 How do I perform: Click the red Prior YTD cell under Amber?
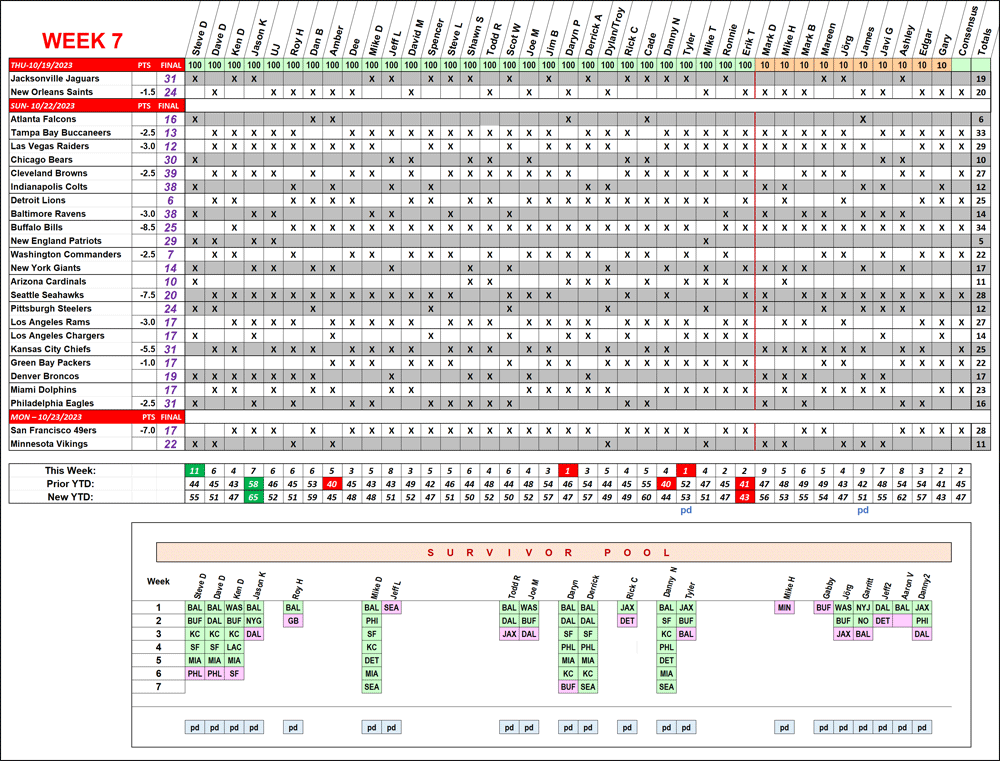[332, 483]
